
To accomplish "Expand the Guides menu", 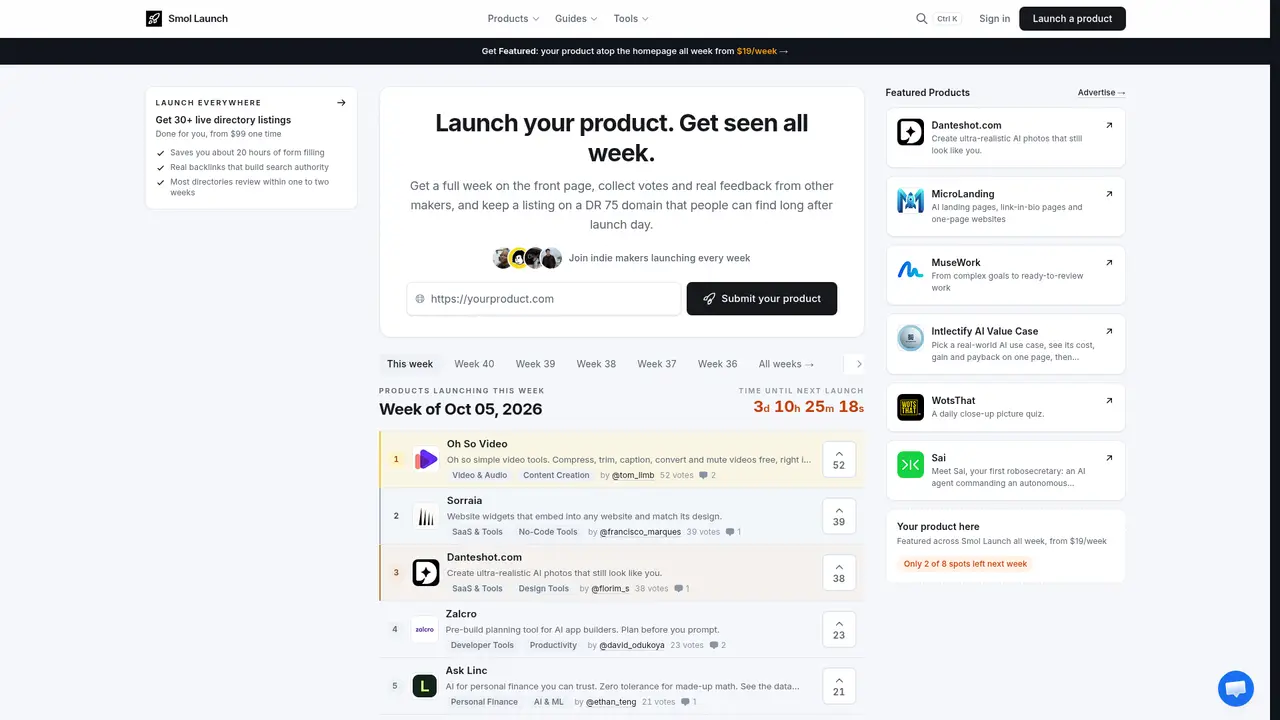I will (x=576, y=18).
